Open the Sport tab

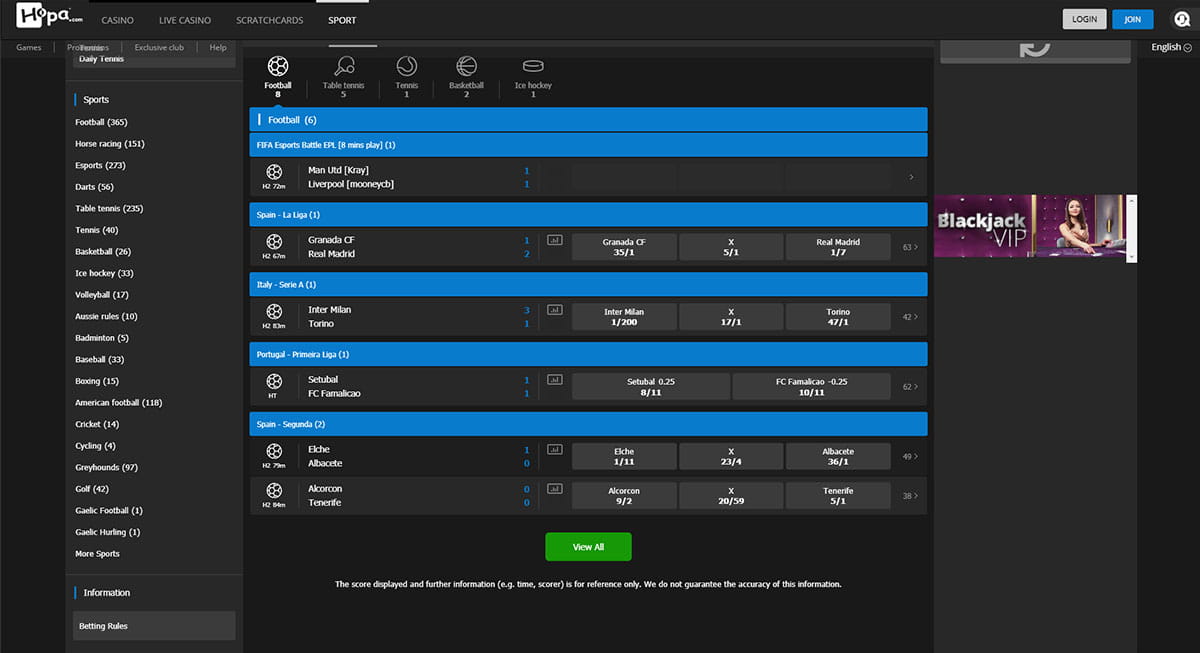tap(342, 20)
